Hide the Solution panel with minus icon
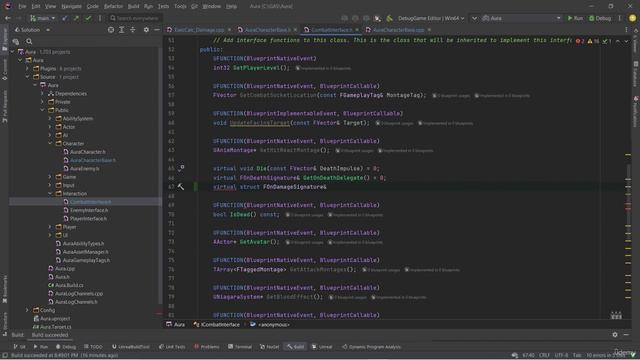This screenshot has width=640, height=360. pos(157,30)
